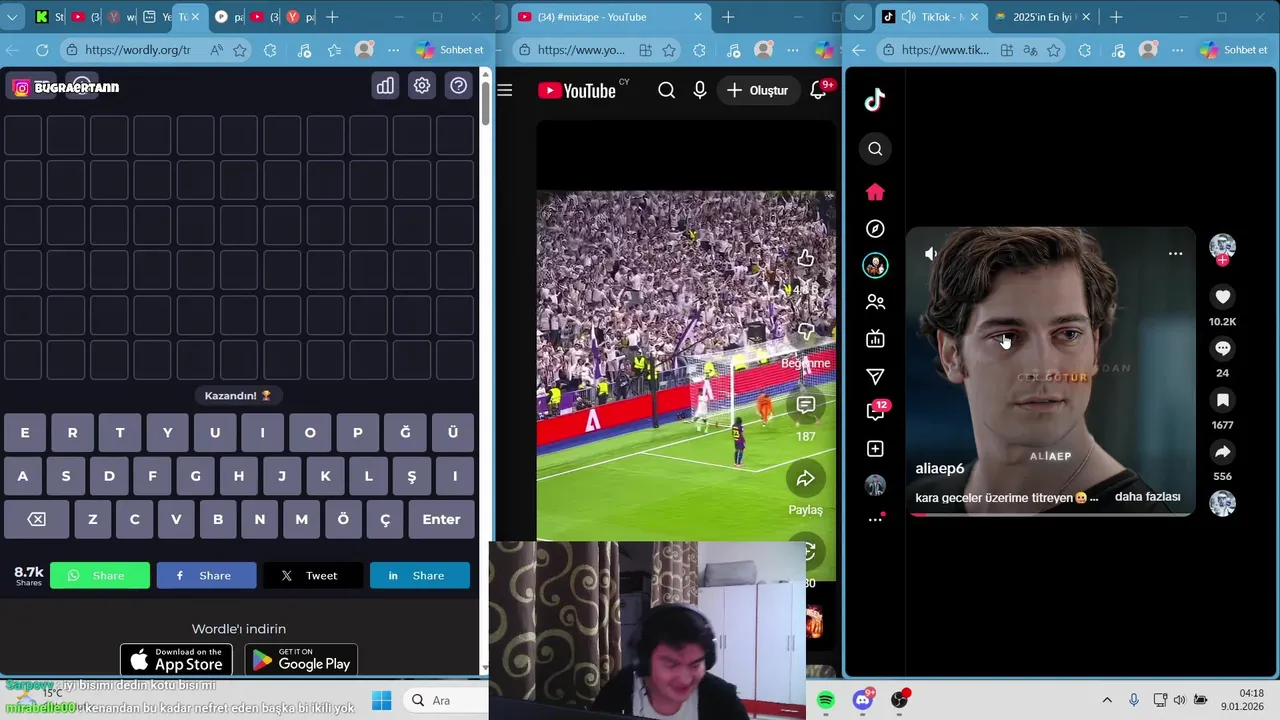
Task: Open Google Play download badge
Action: (x=301, y=660)
